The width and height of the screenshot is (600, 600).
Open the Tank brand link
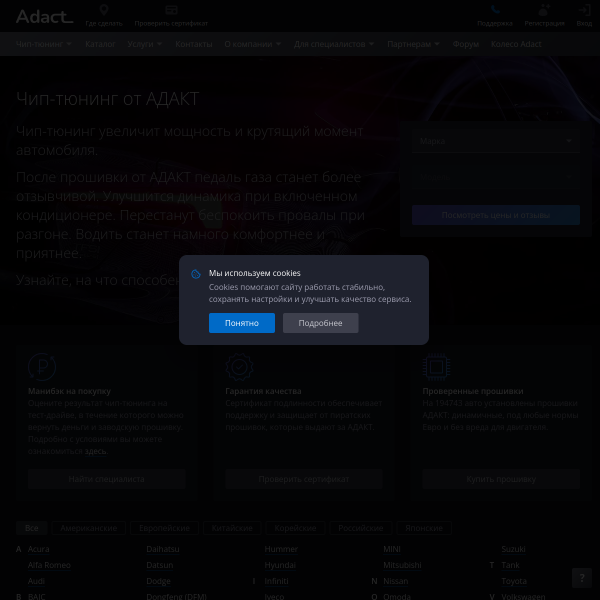coord(510,565)
